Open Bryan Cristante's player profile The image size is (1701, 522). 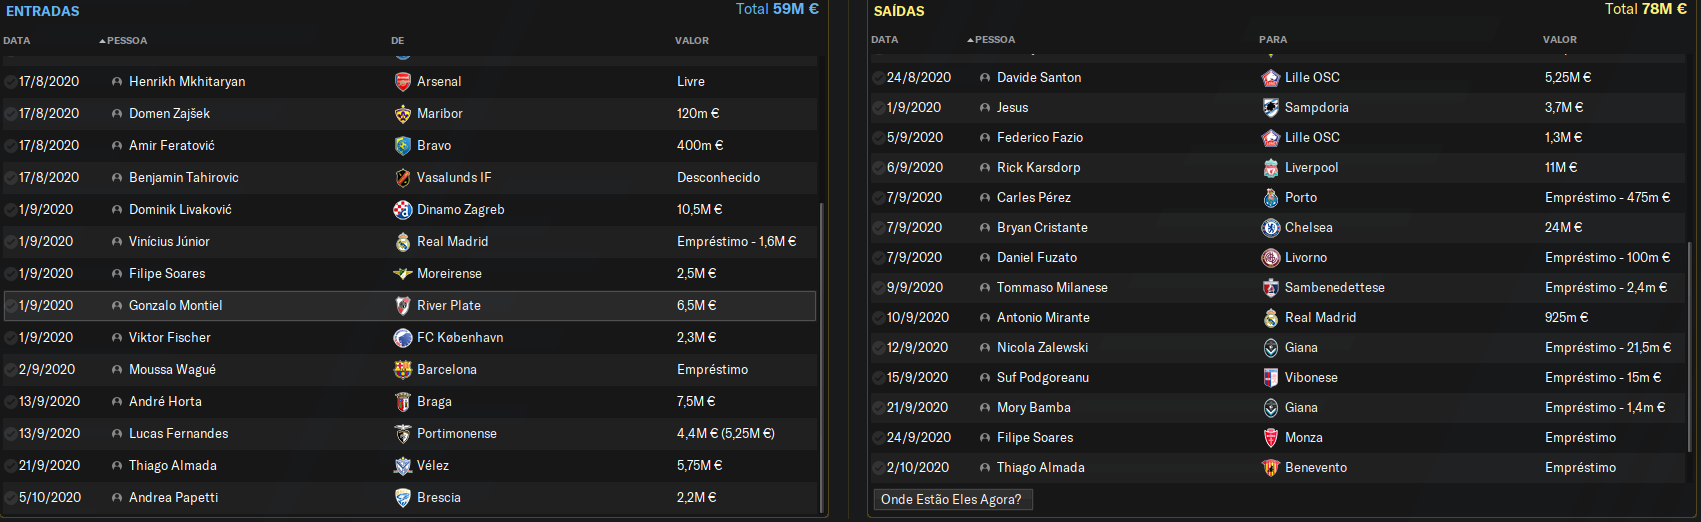pos(1042,228)
